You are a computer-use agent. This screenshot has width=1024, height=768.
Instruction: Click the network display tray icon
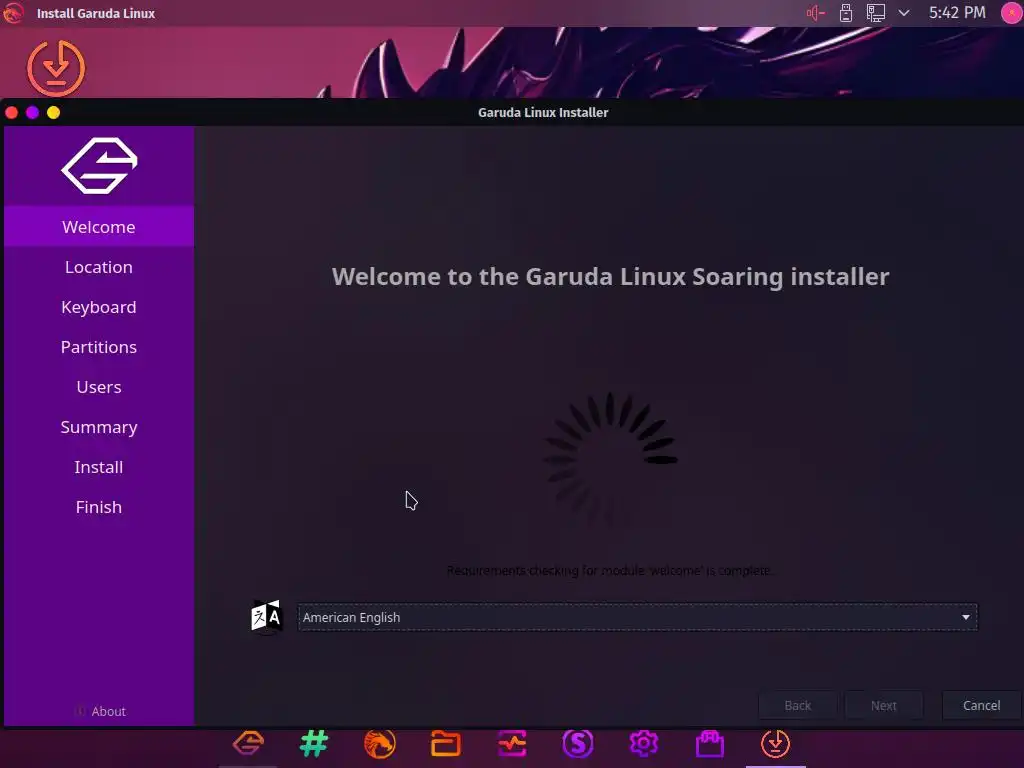coord(876,13)
